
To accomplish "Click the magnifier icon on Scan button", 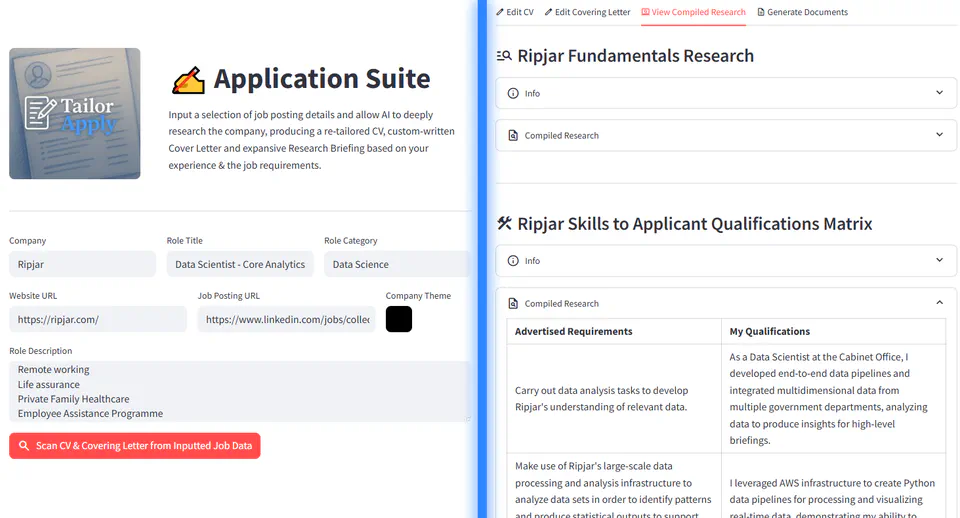I will click(x=24, y=446).
